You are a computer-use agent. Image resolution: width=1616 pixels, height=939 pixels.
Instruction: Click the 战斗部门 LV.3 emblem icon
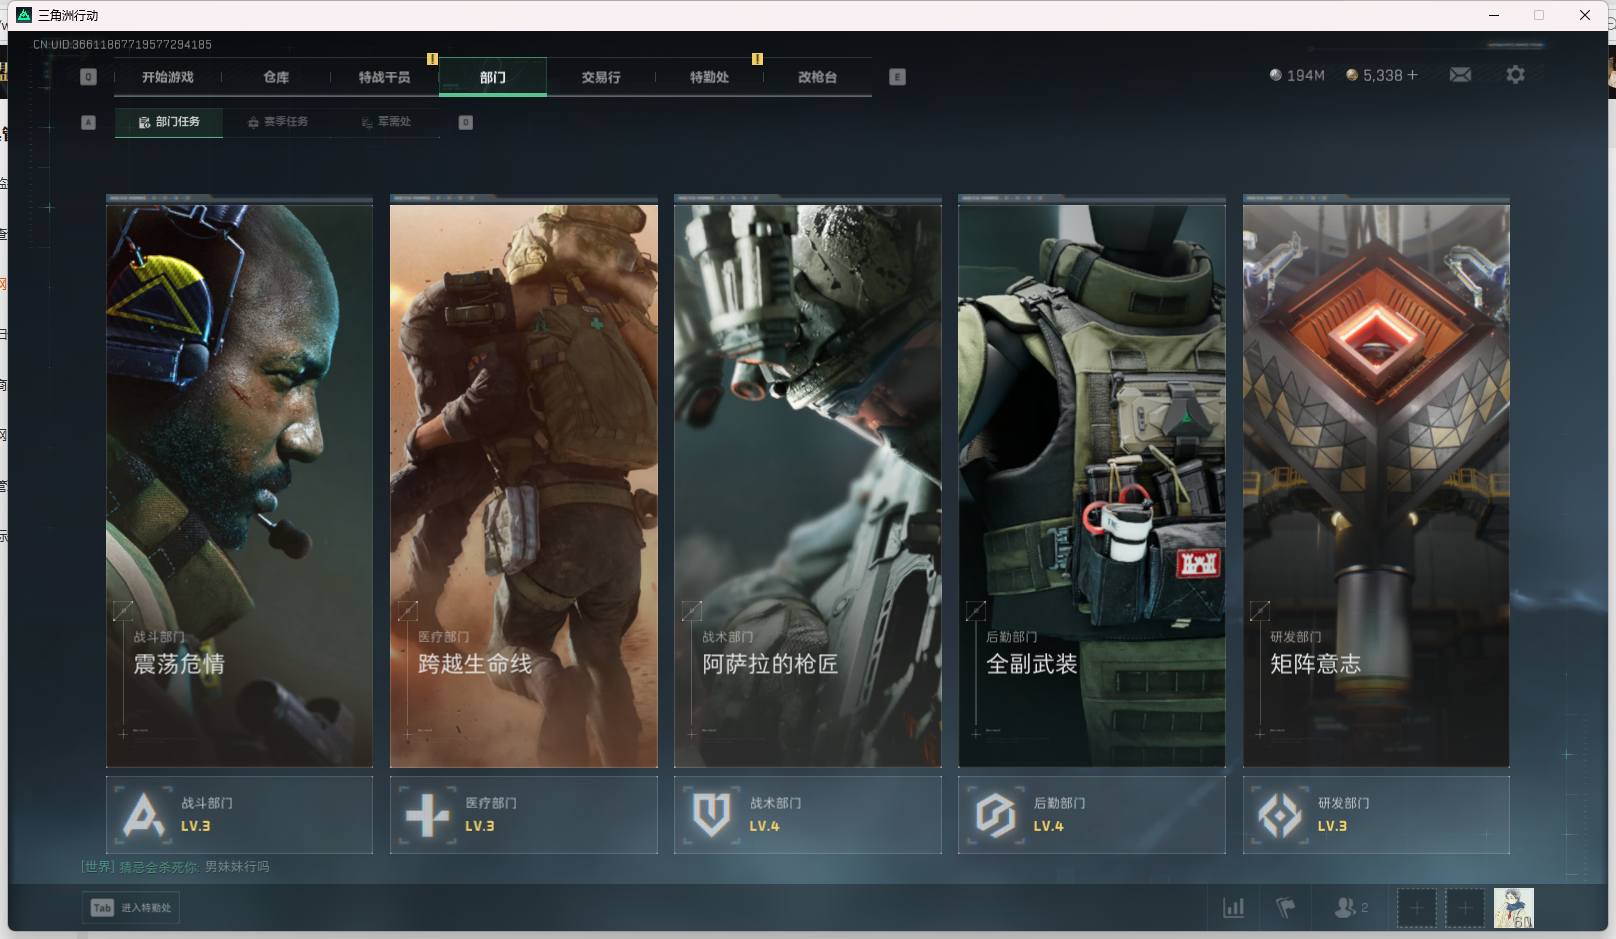coord(143,815)
